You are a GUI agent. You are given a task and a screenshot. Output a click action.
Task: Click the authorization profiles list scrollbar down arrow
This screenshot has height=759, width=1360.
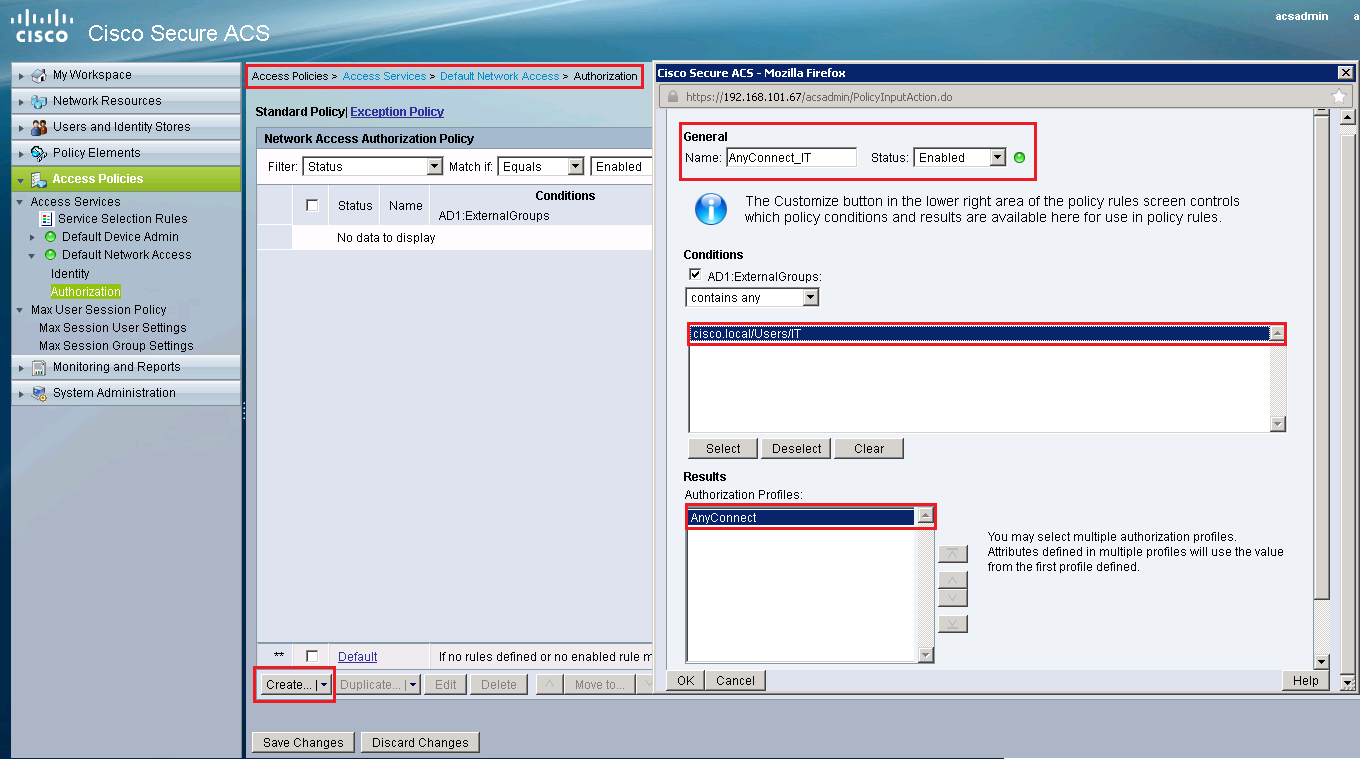tap(925, 655)
